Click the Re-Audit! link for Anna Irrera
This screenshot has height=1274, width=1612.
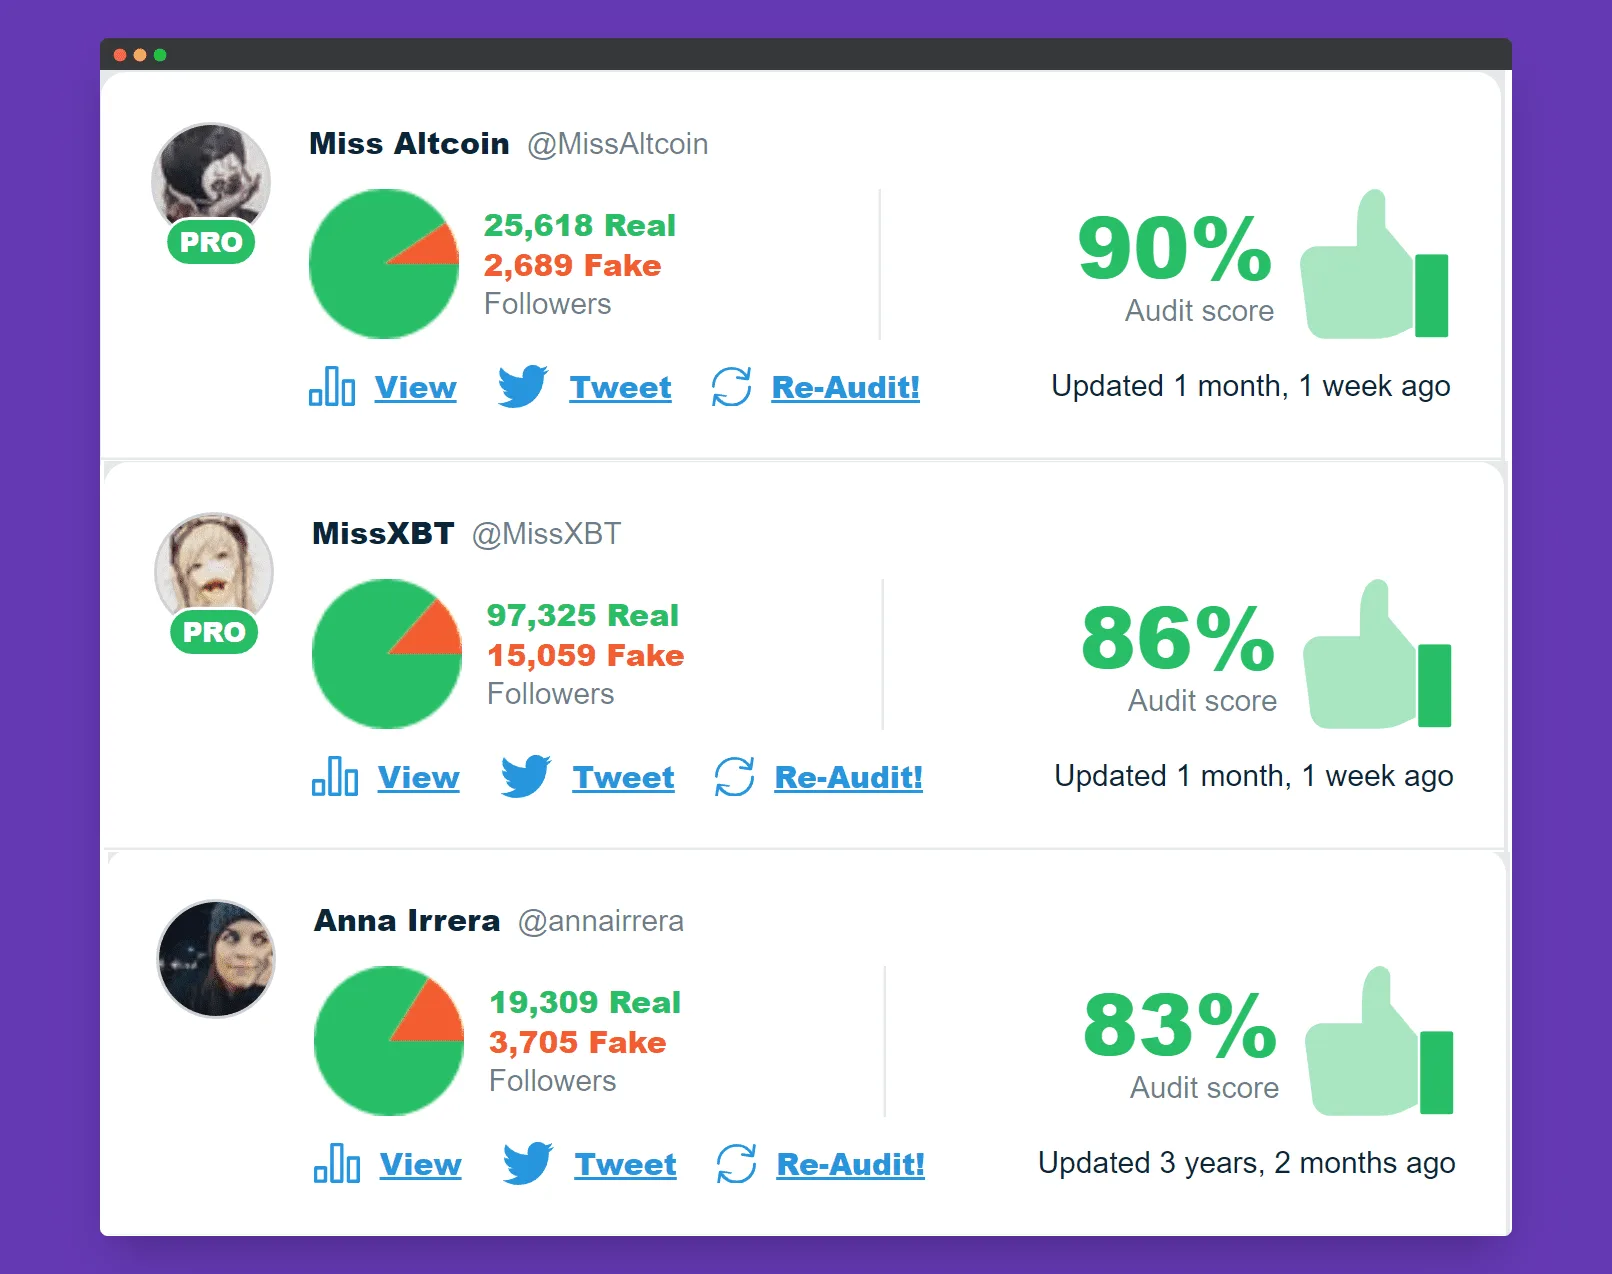[x=849, y=1164]
